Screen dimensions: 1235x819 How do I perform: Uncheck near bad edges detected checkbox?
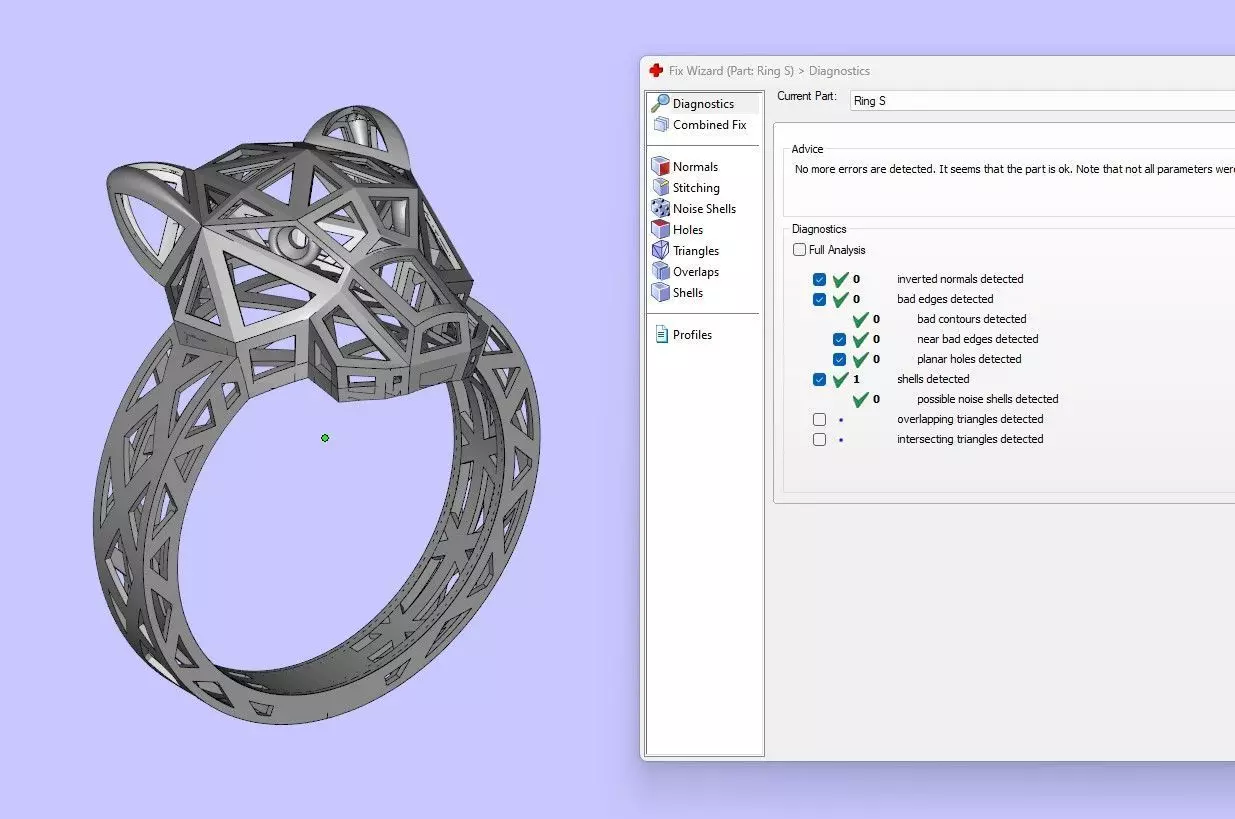(x=839, y=340)
